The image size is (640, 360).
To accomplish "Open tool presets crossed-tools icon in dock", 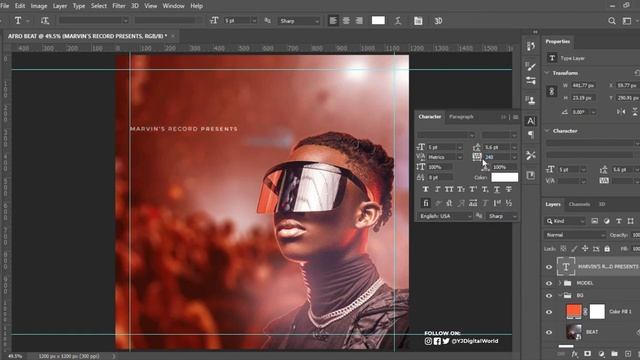I will [531, 155].
